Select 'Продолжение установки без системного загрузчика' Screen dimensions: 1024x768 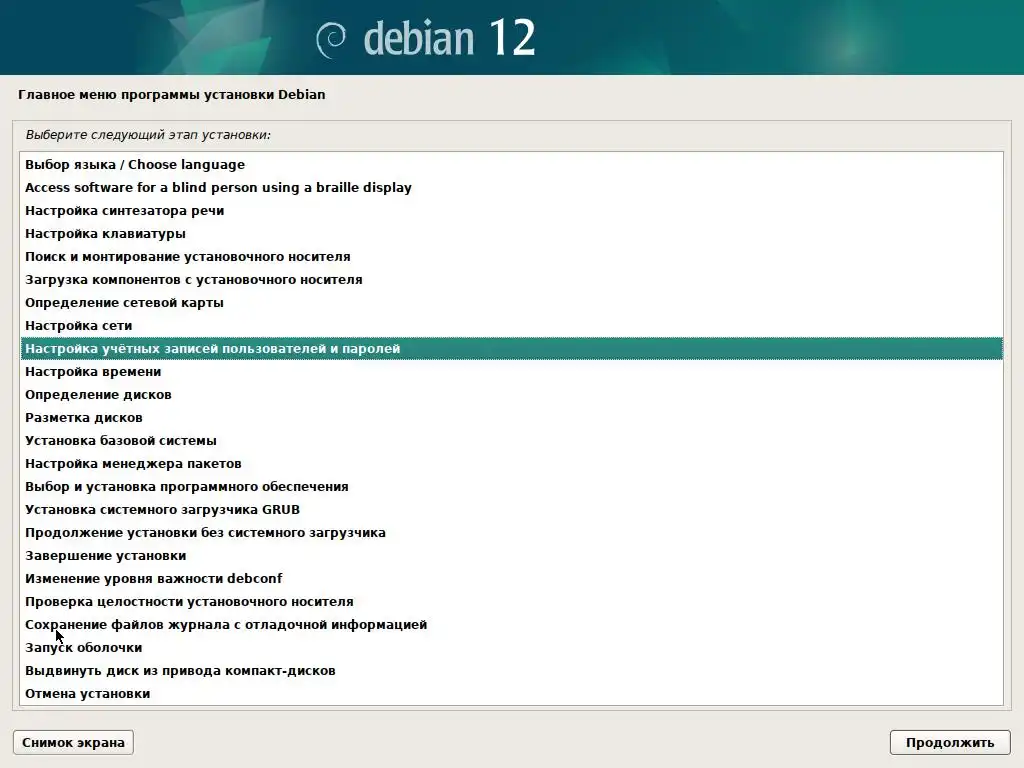click(x=511, y=532)
